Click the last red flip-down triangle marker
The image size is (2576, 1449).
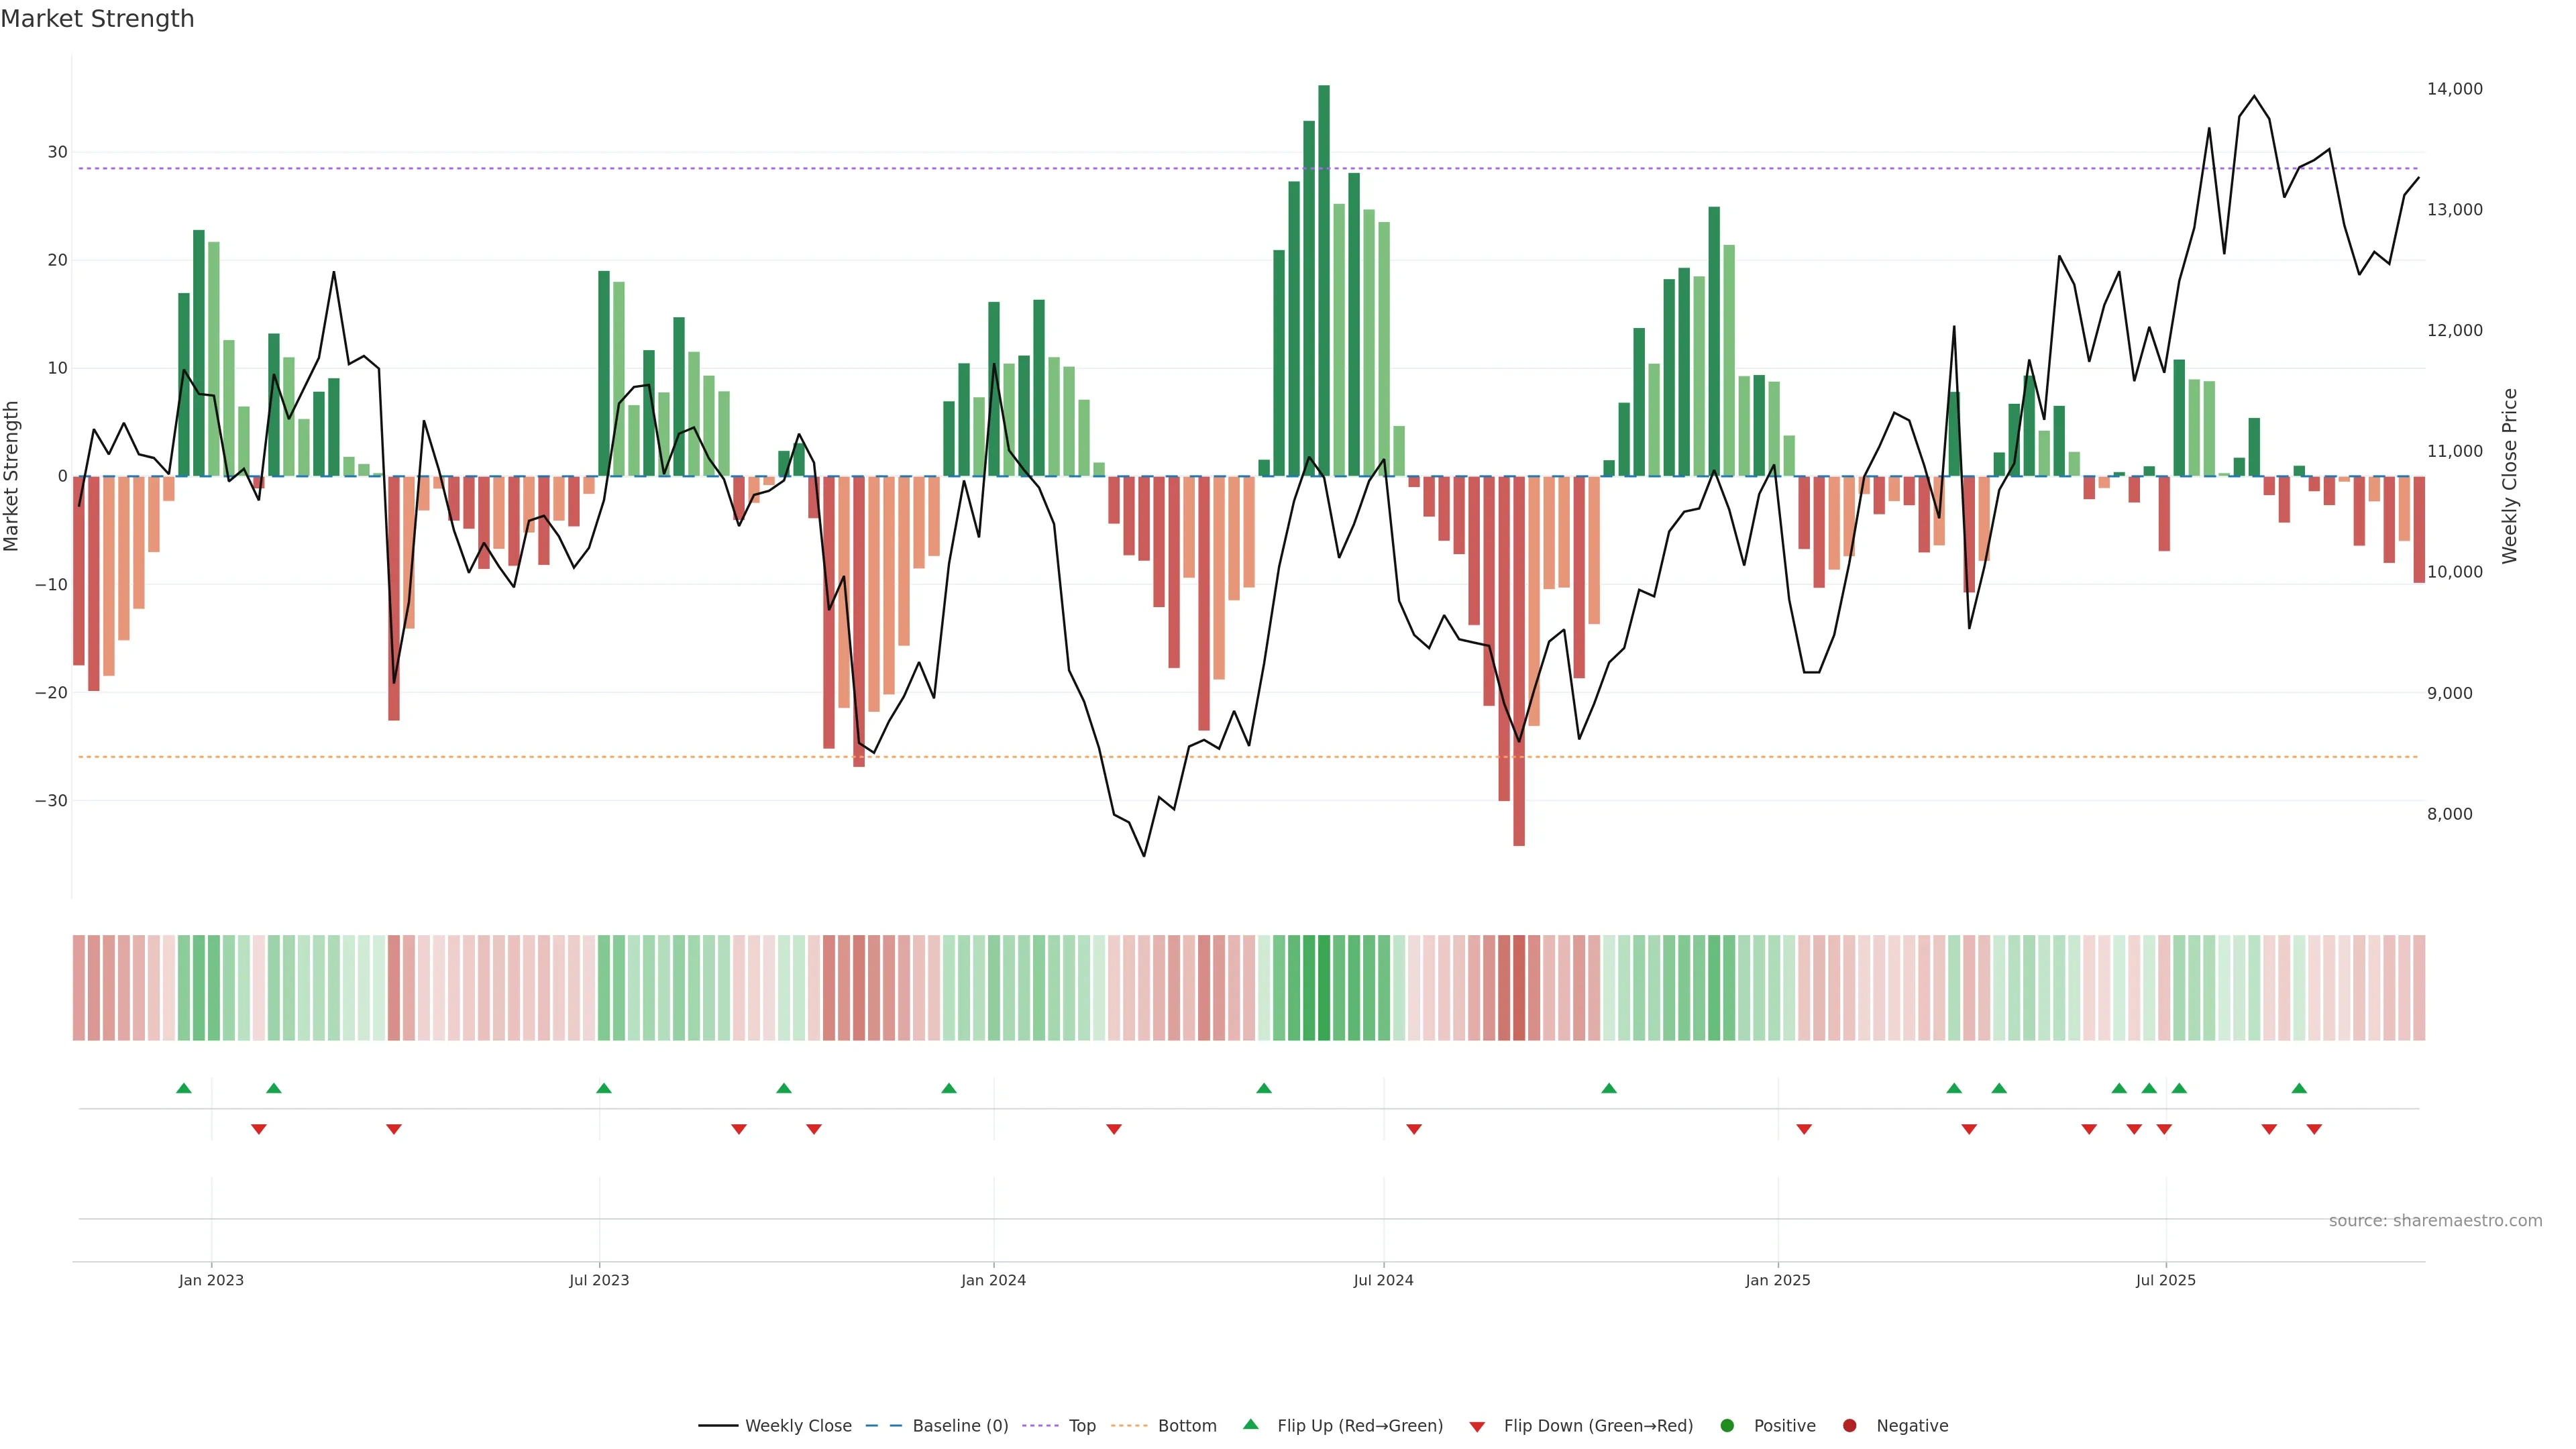point(2314,1129)
